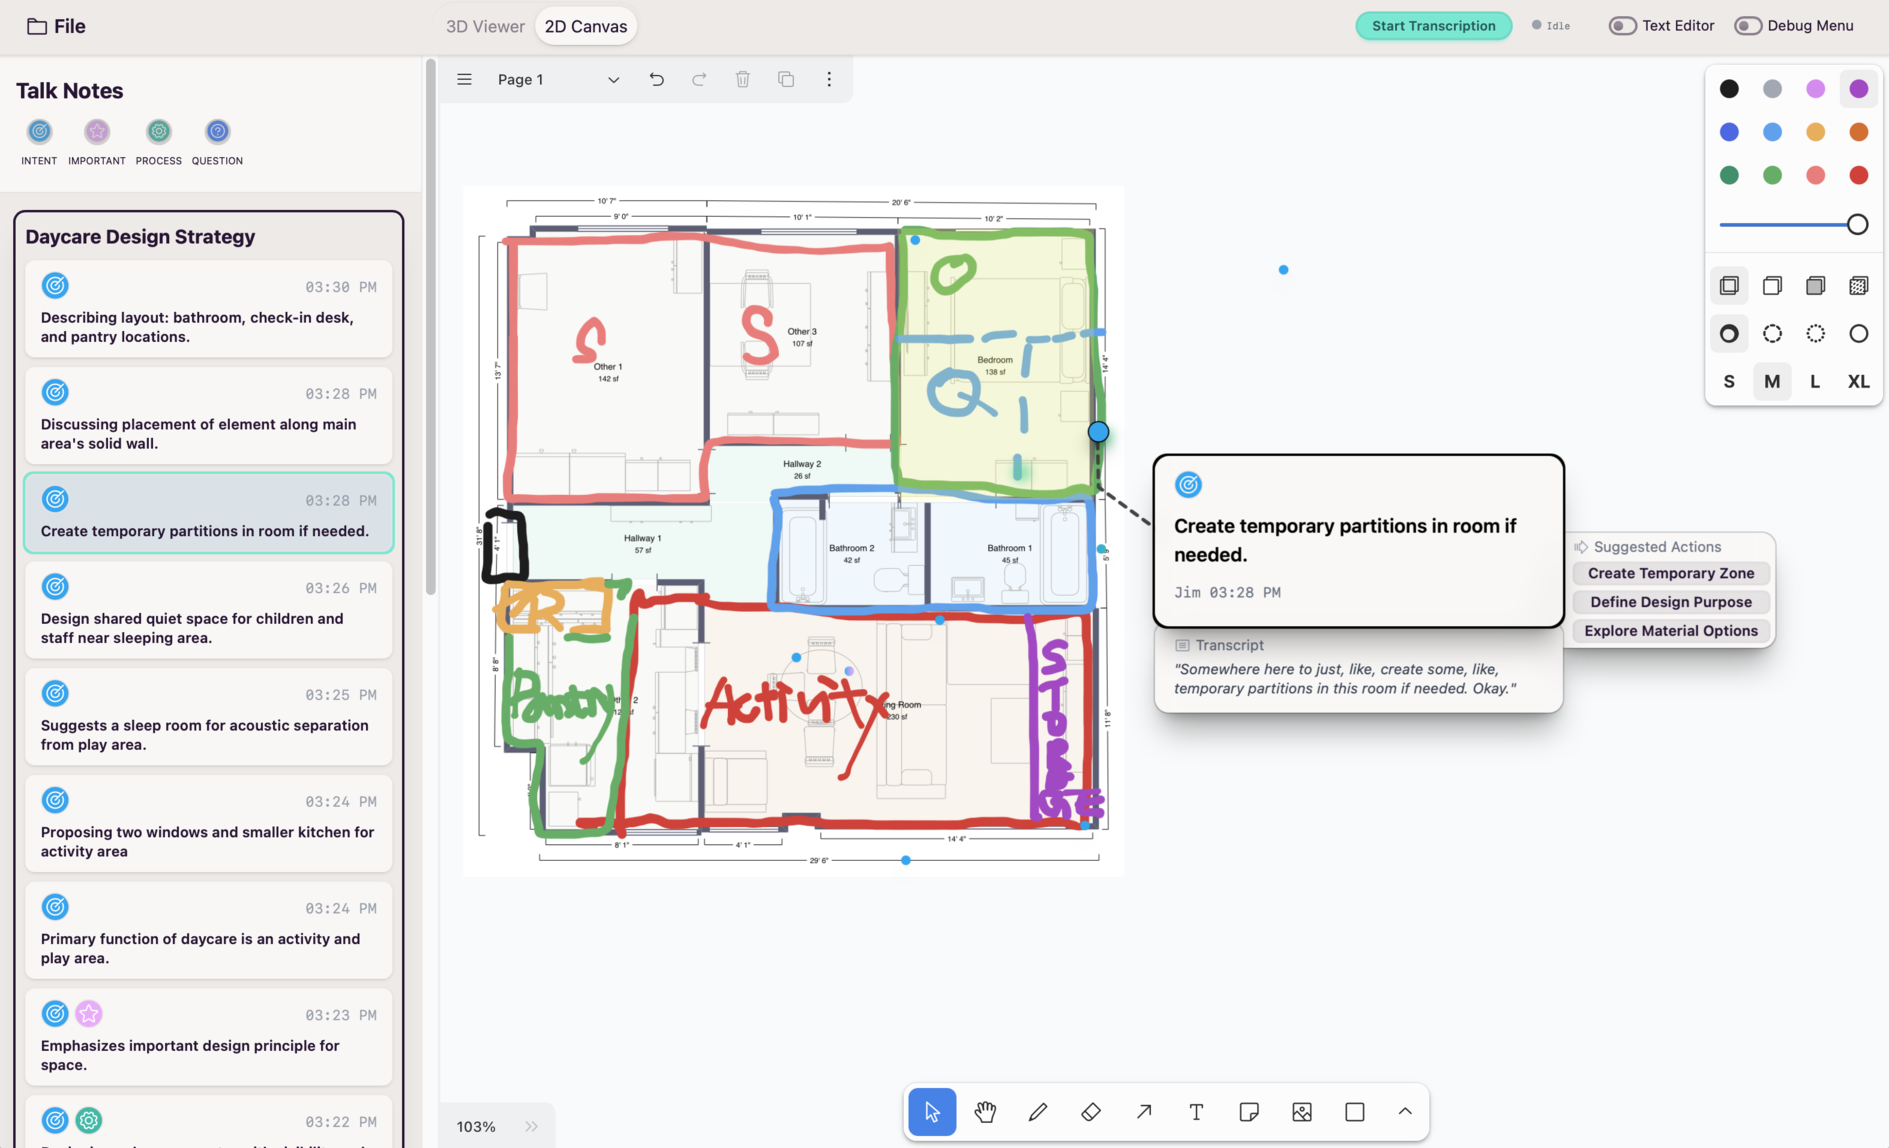Select the solid stroke style
Viewport: 1889px width, 1148px height.
(1729, 334)
